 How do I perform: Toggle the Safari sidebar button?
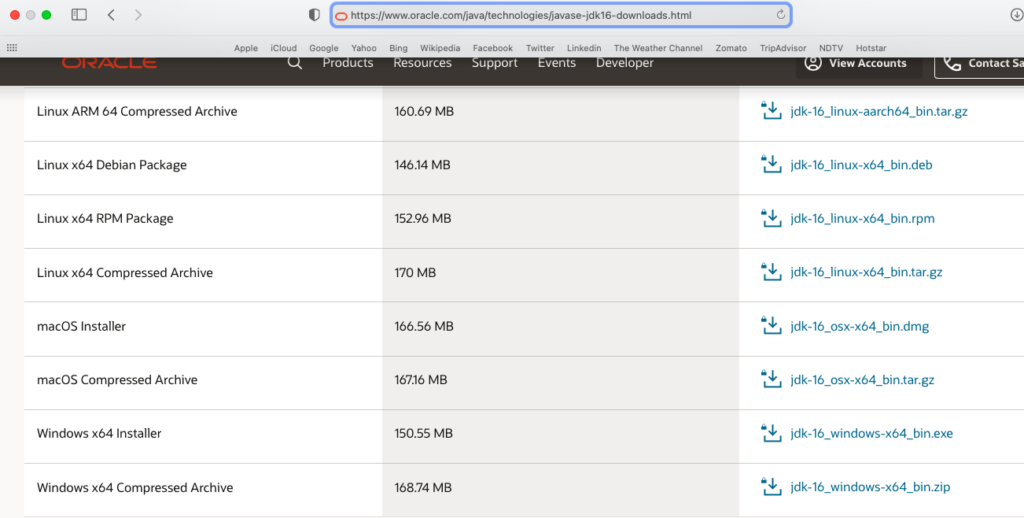tap(79, 14)
